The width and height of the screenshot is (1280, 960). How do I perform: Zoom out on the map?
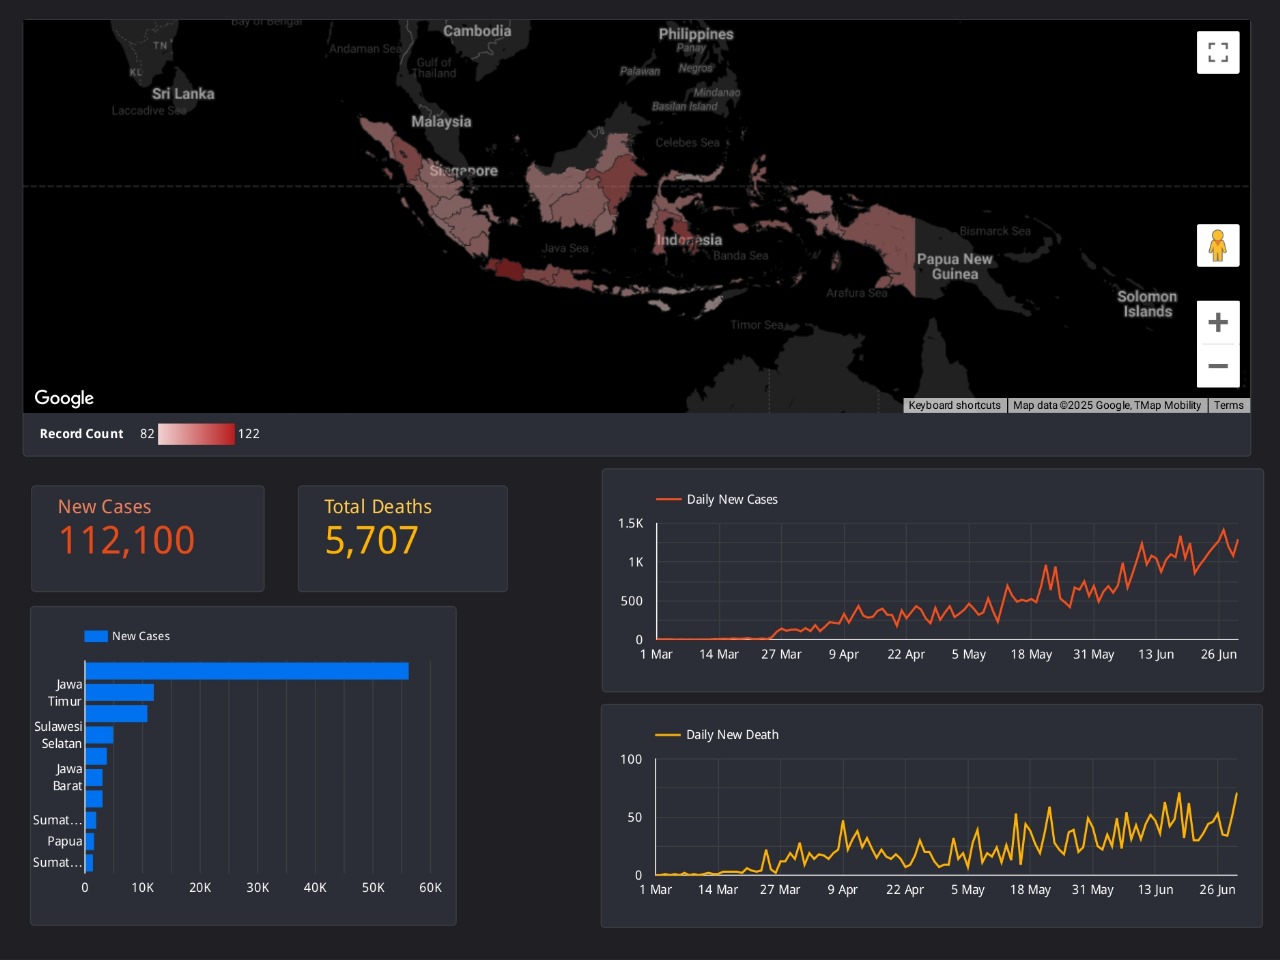point(1218,366)
